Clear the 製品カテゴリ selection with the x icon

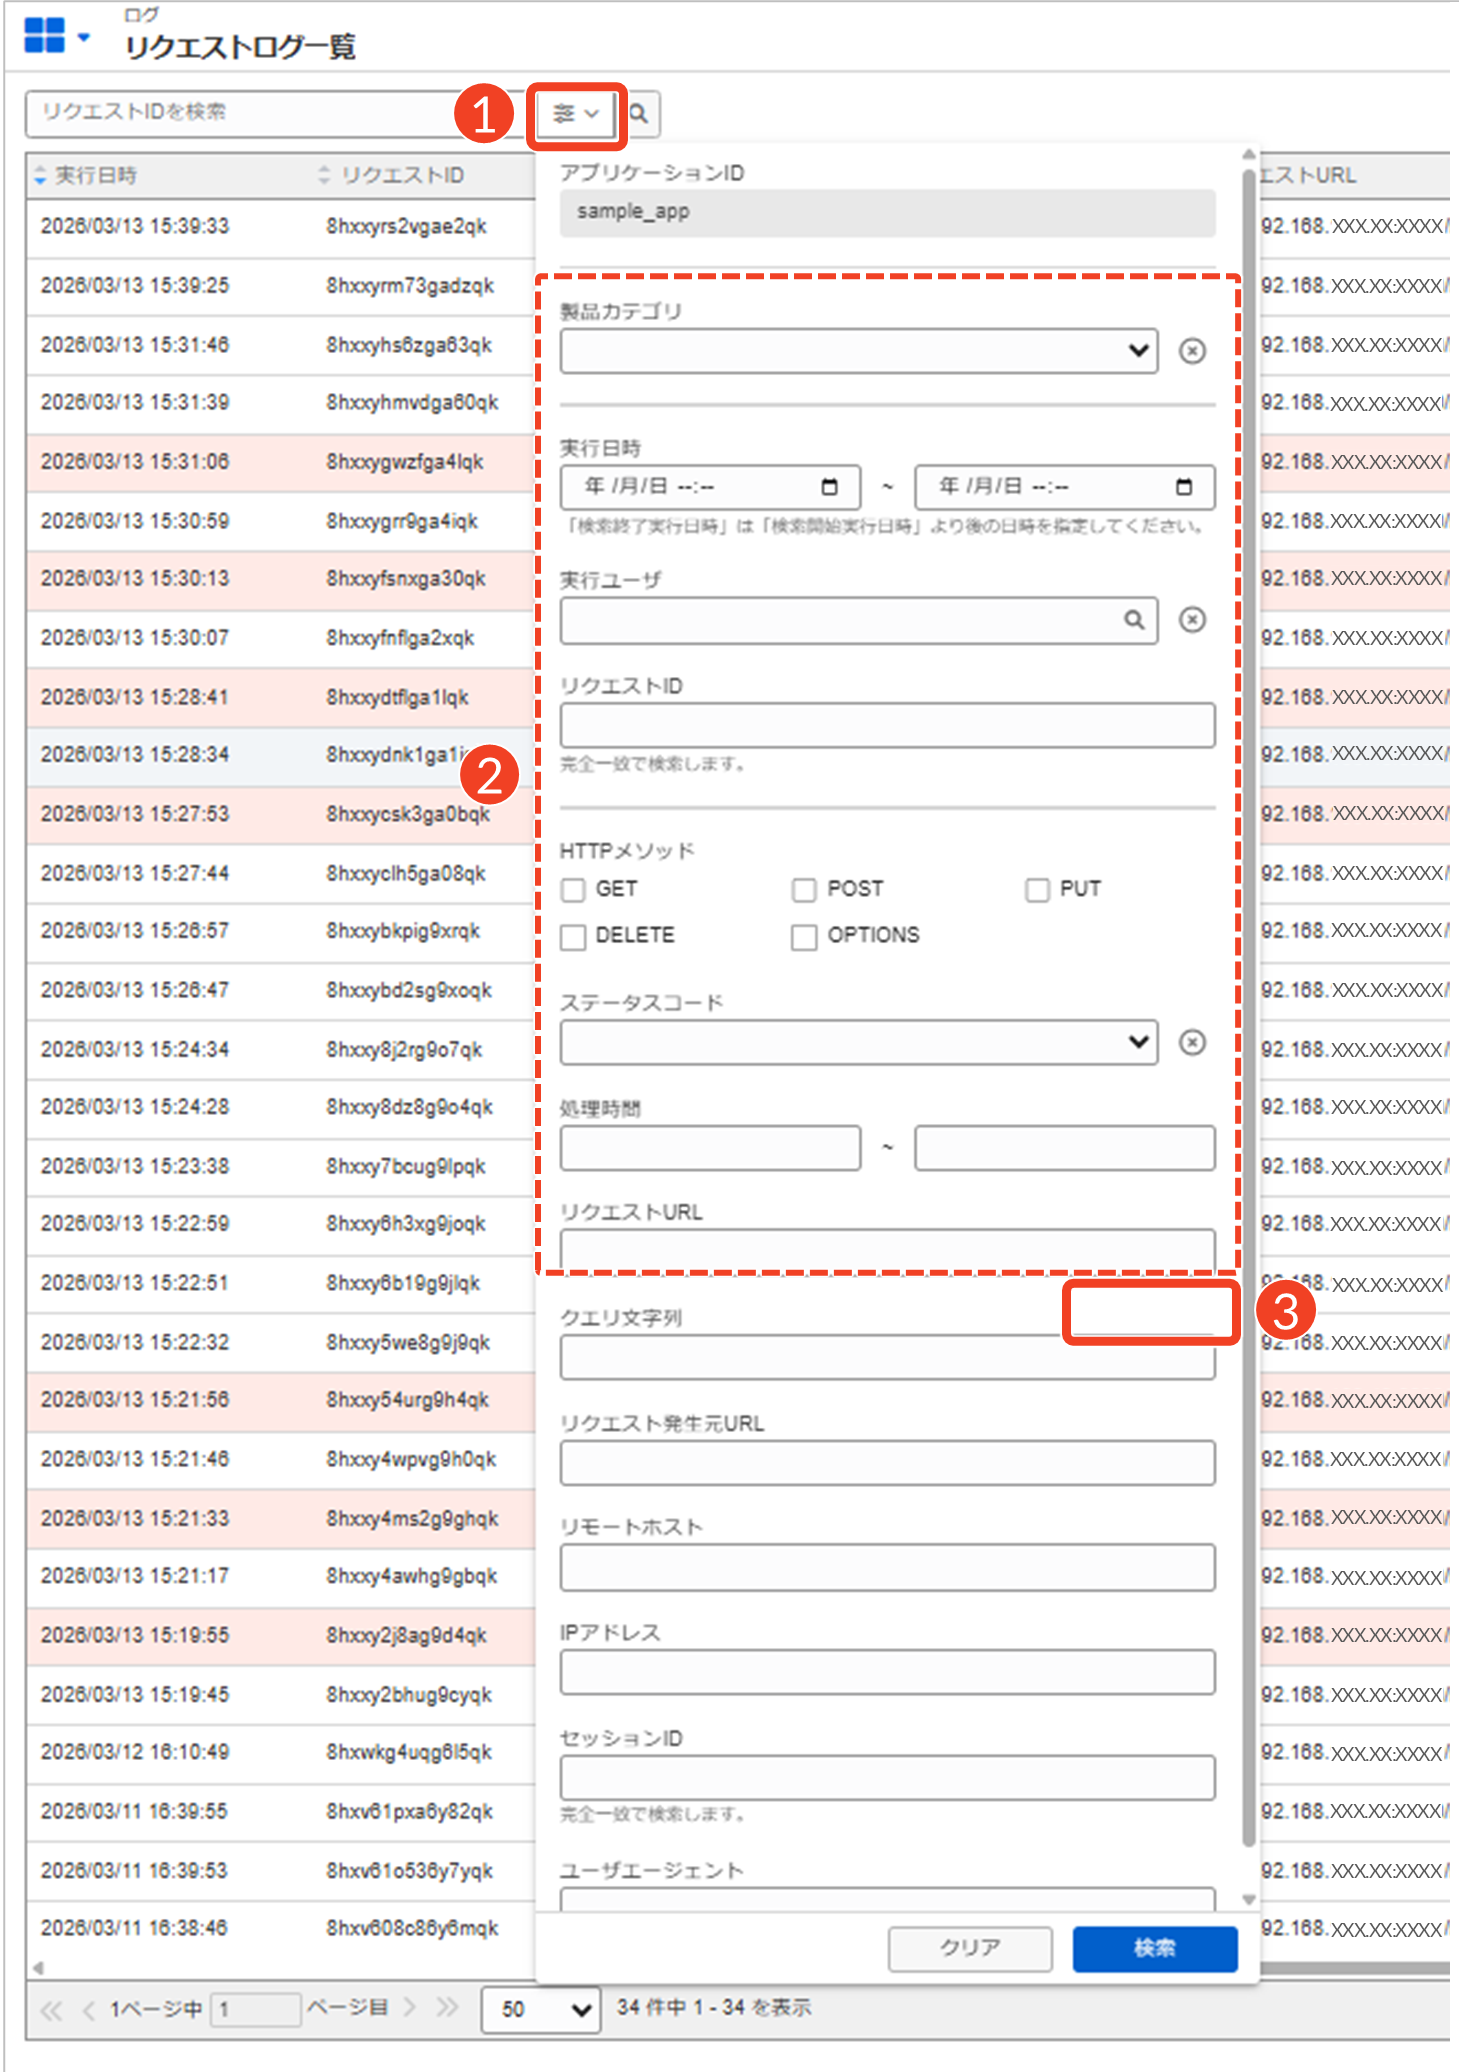tap(1191, 351)
